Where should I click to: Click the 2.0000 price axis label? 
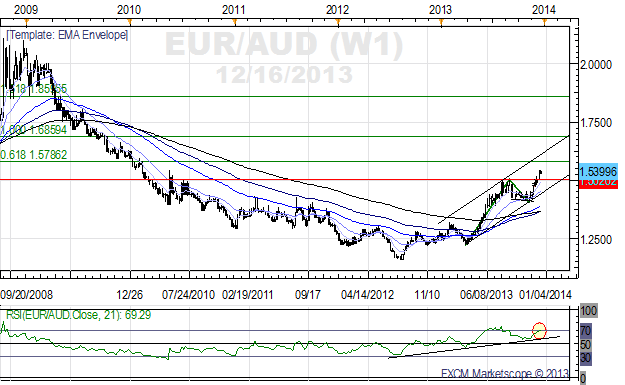(596, 65)
